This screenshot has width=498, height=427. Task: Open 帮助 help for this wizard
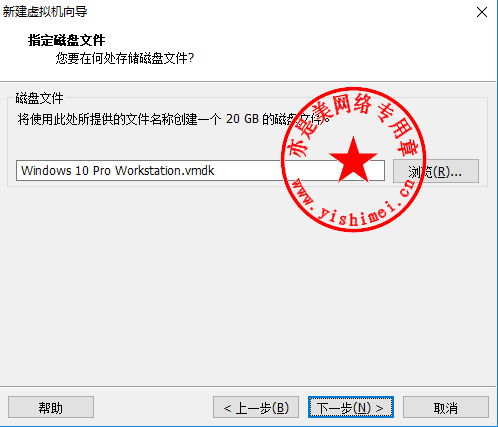51,407
